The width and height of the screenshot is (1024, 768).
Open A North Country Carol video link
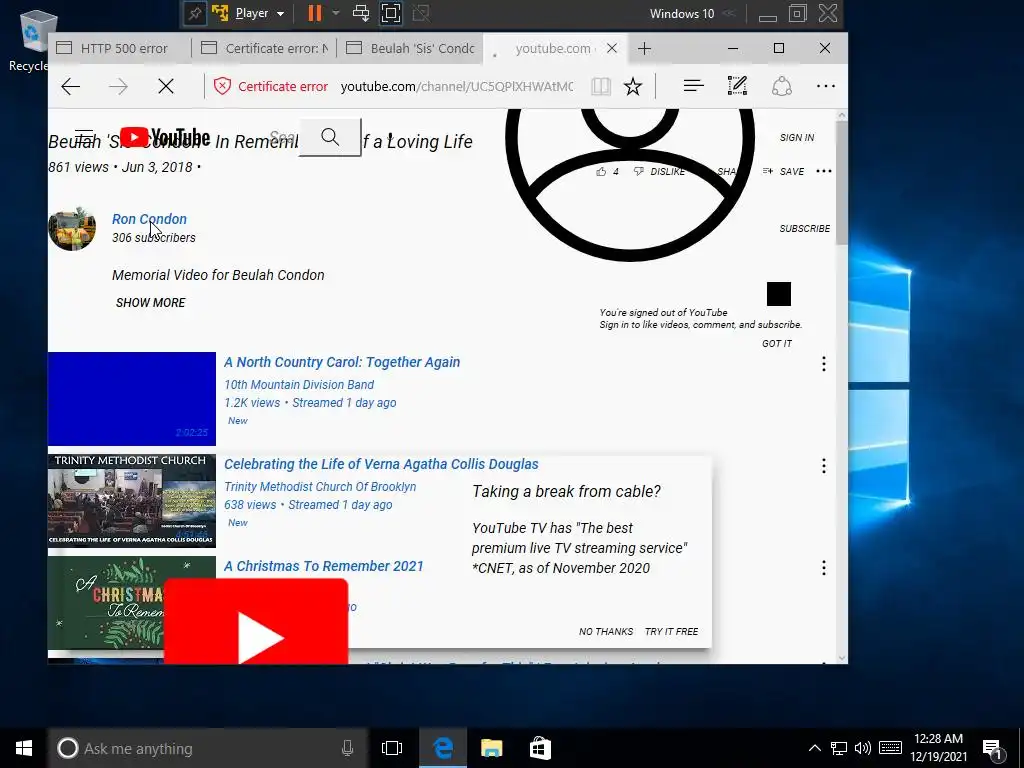(342, 362)
